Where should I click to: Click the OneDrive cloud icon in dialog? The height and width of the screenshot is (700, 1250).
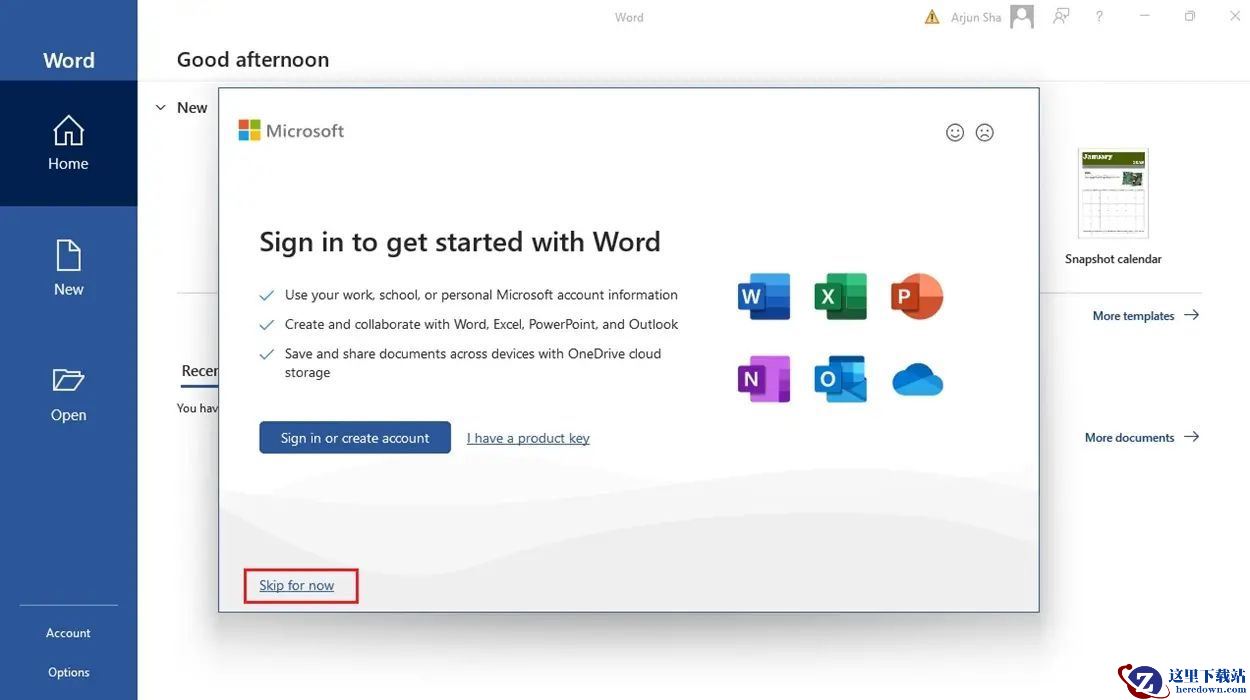point(917,380)
